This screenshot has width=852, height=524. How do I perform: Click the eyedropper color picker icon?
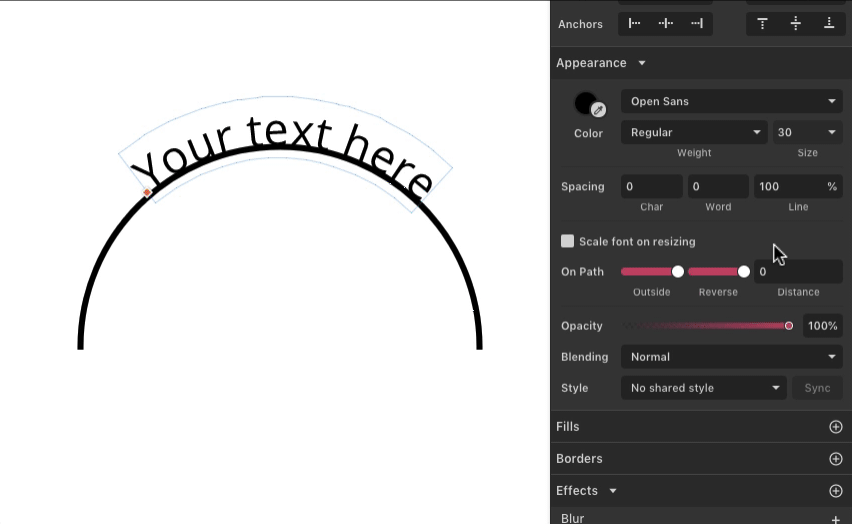598,110
